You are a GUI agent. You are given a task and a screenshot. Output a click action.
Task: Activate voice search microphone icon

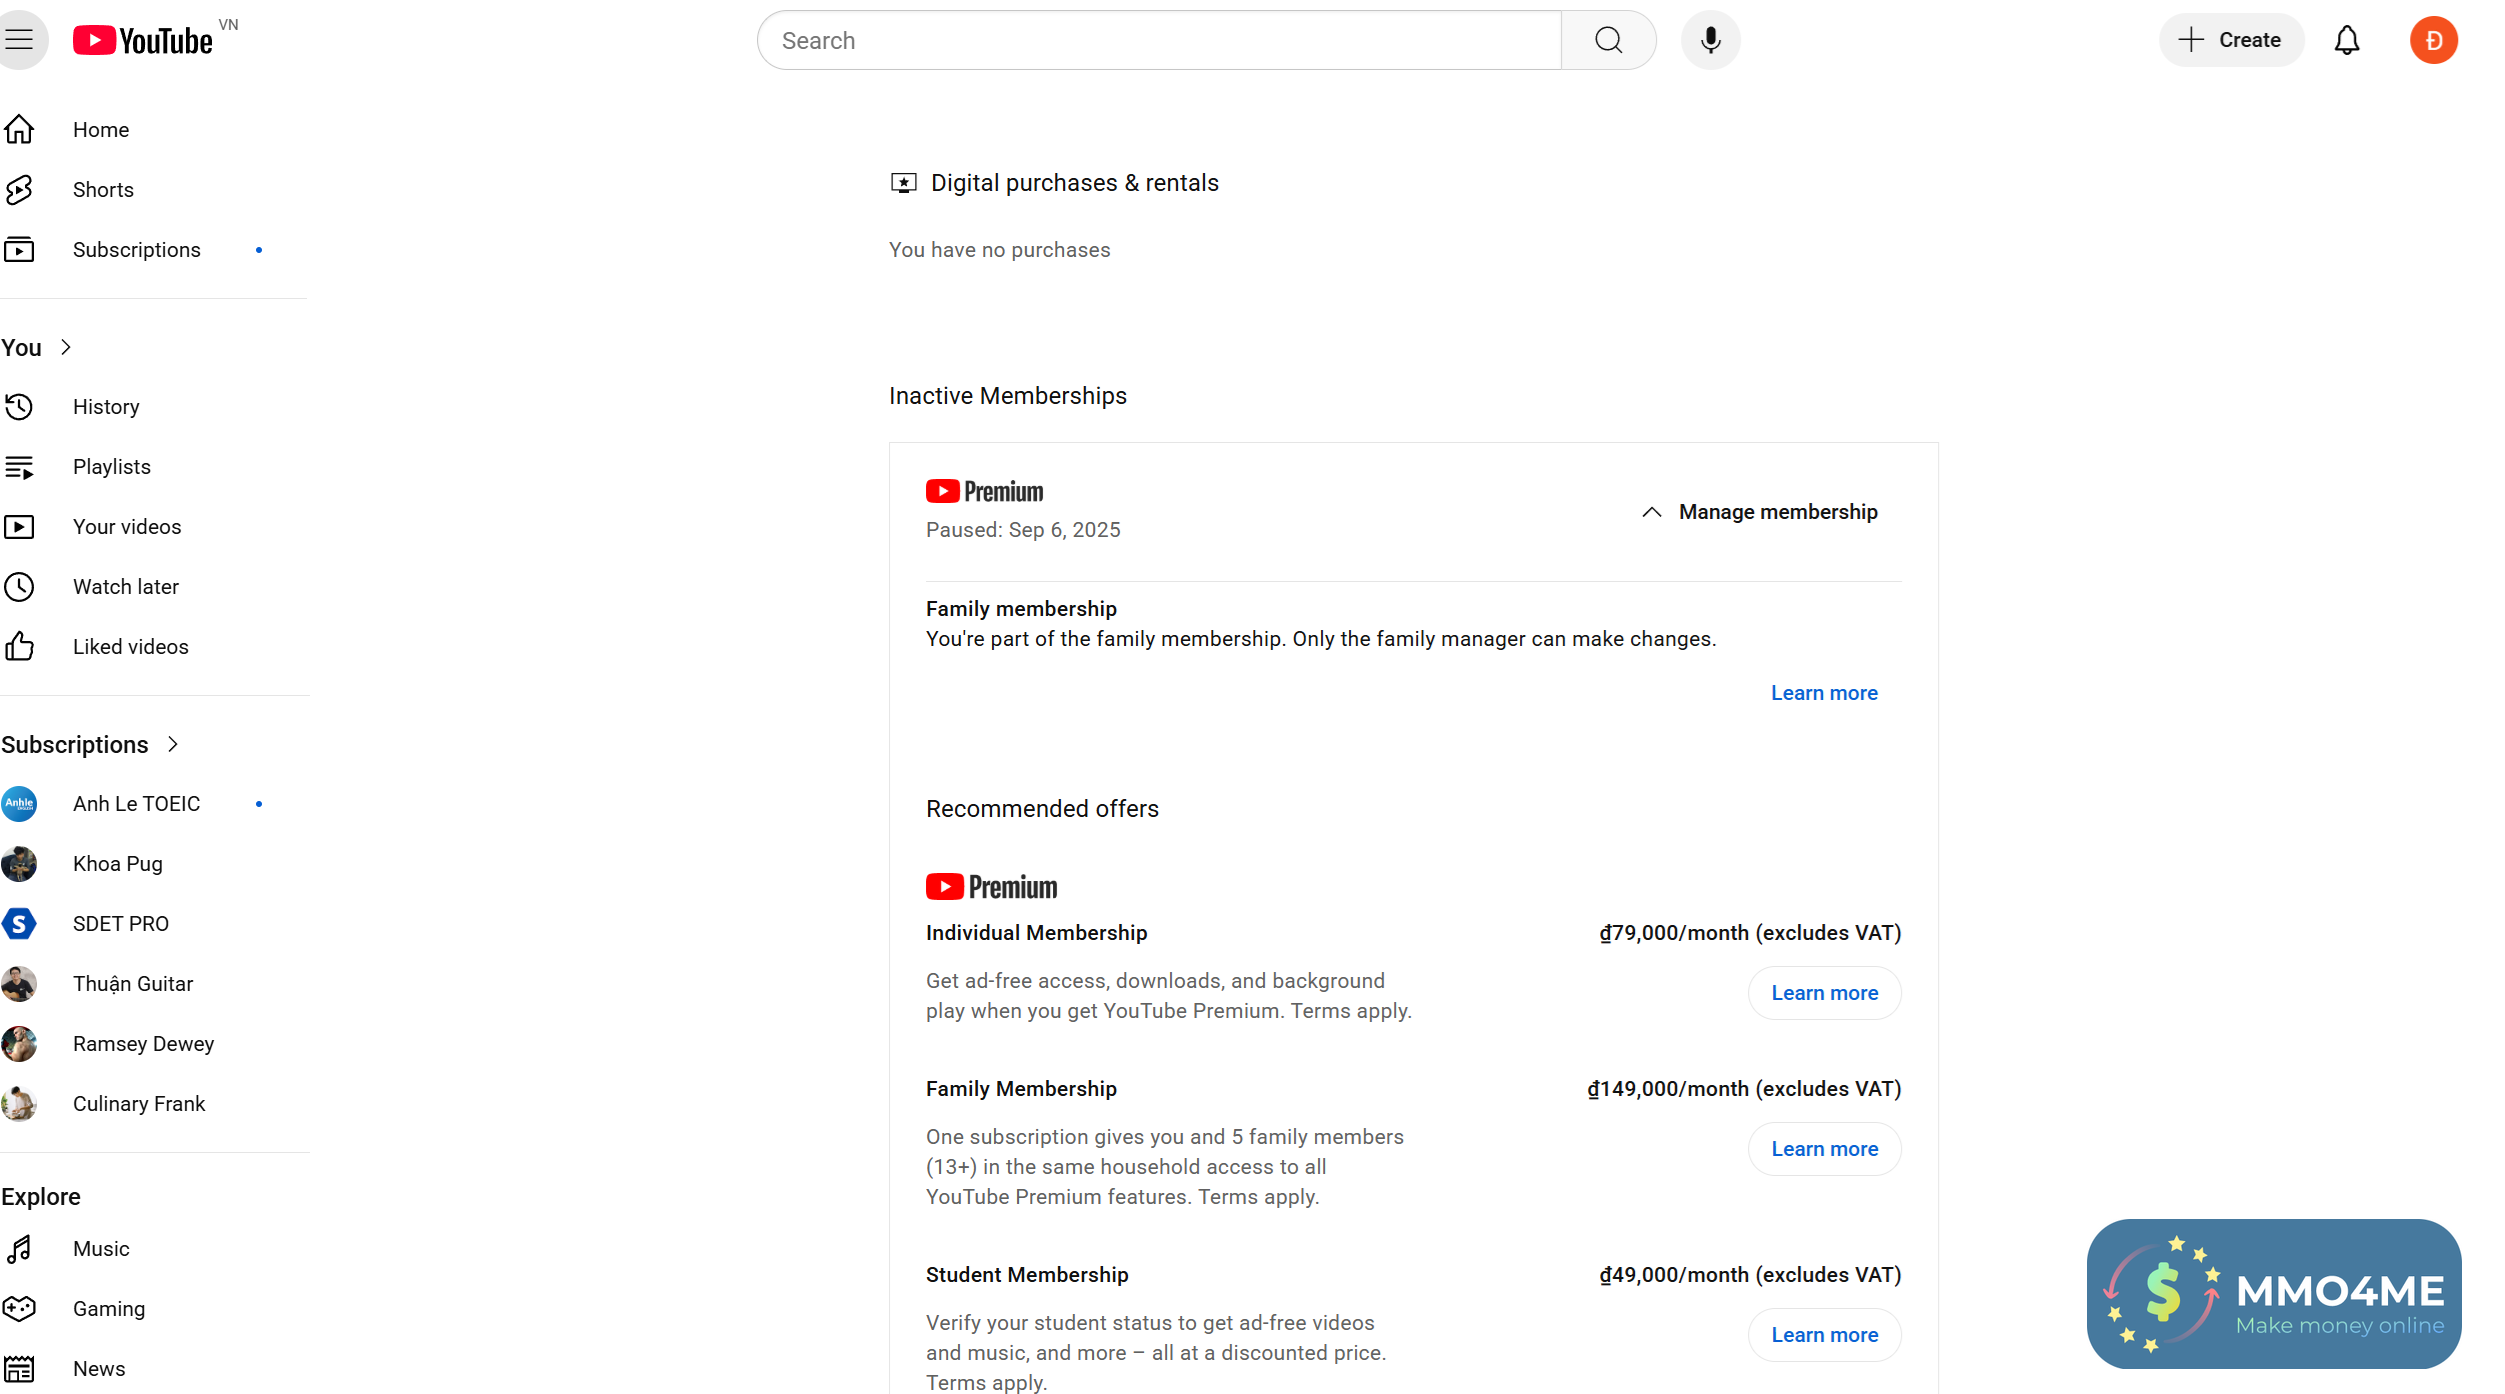(x=1710, y=40)
